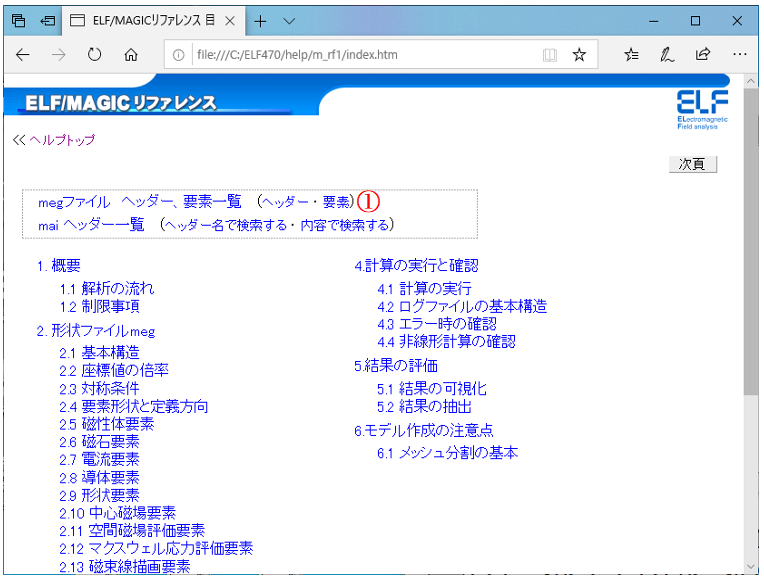Set these tabs aside icon

[48, 21]
